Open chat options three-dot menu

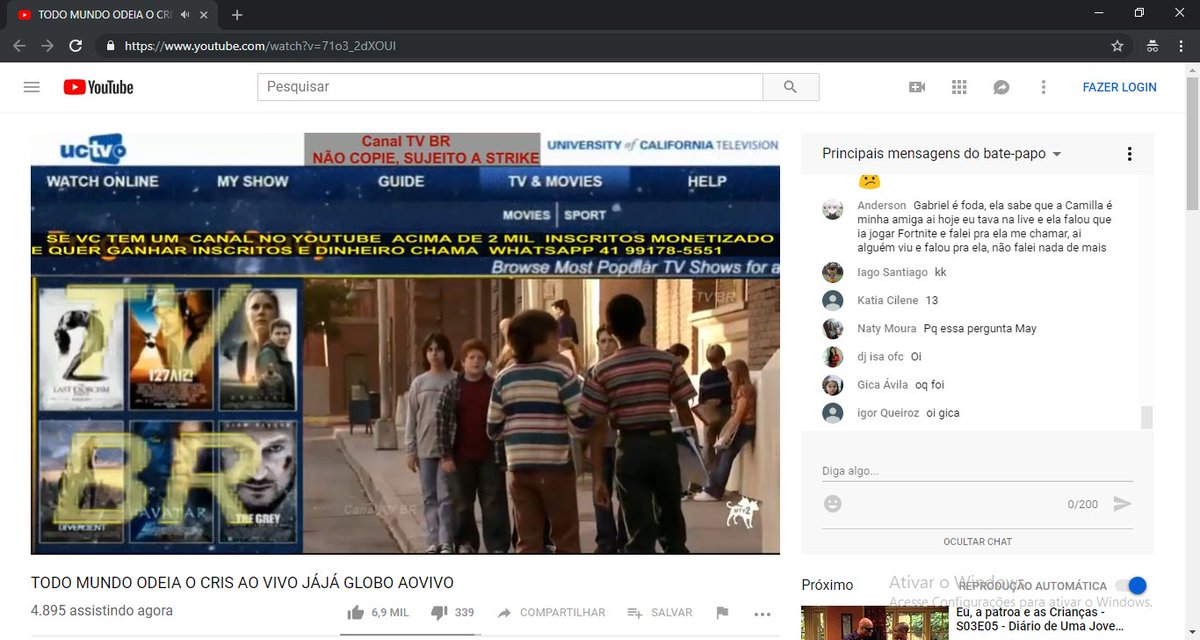tap(1129, 154)
